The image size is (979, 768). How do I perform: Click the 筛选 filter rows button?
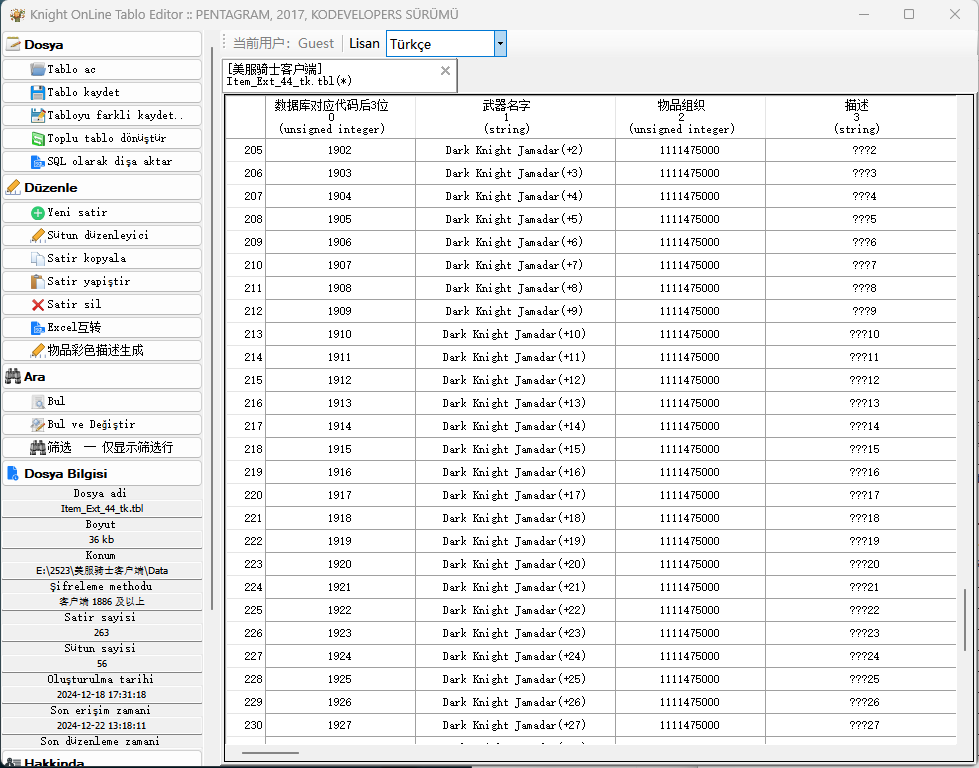(102, 448)
